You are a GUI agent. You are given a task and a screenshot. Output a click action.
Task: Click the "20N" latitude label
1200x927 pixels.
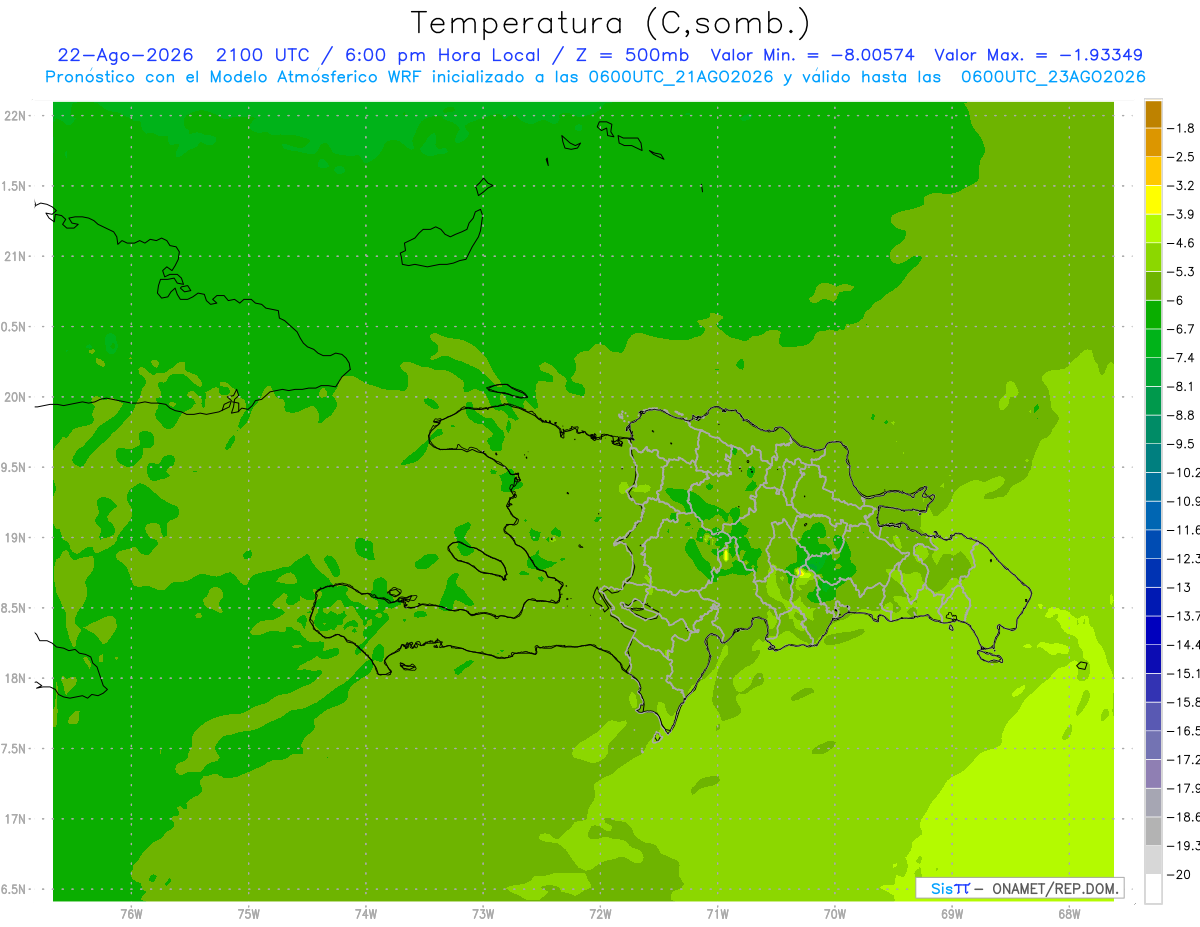(16, 397)
